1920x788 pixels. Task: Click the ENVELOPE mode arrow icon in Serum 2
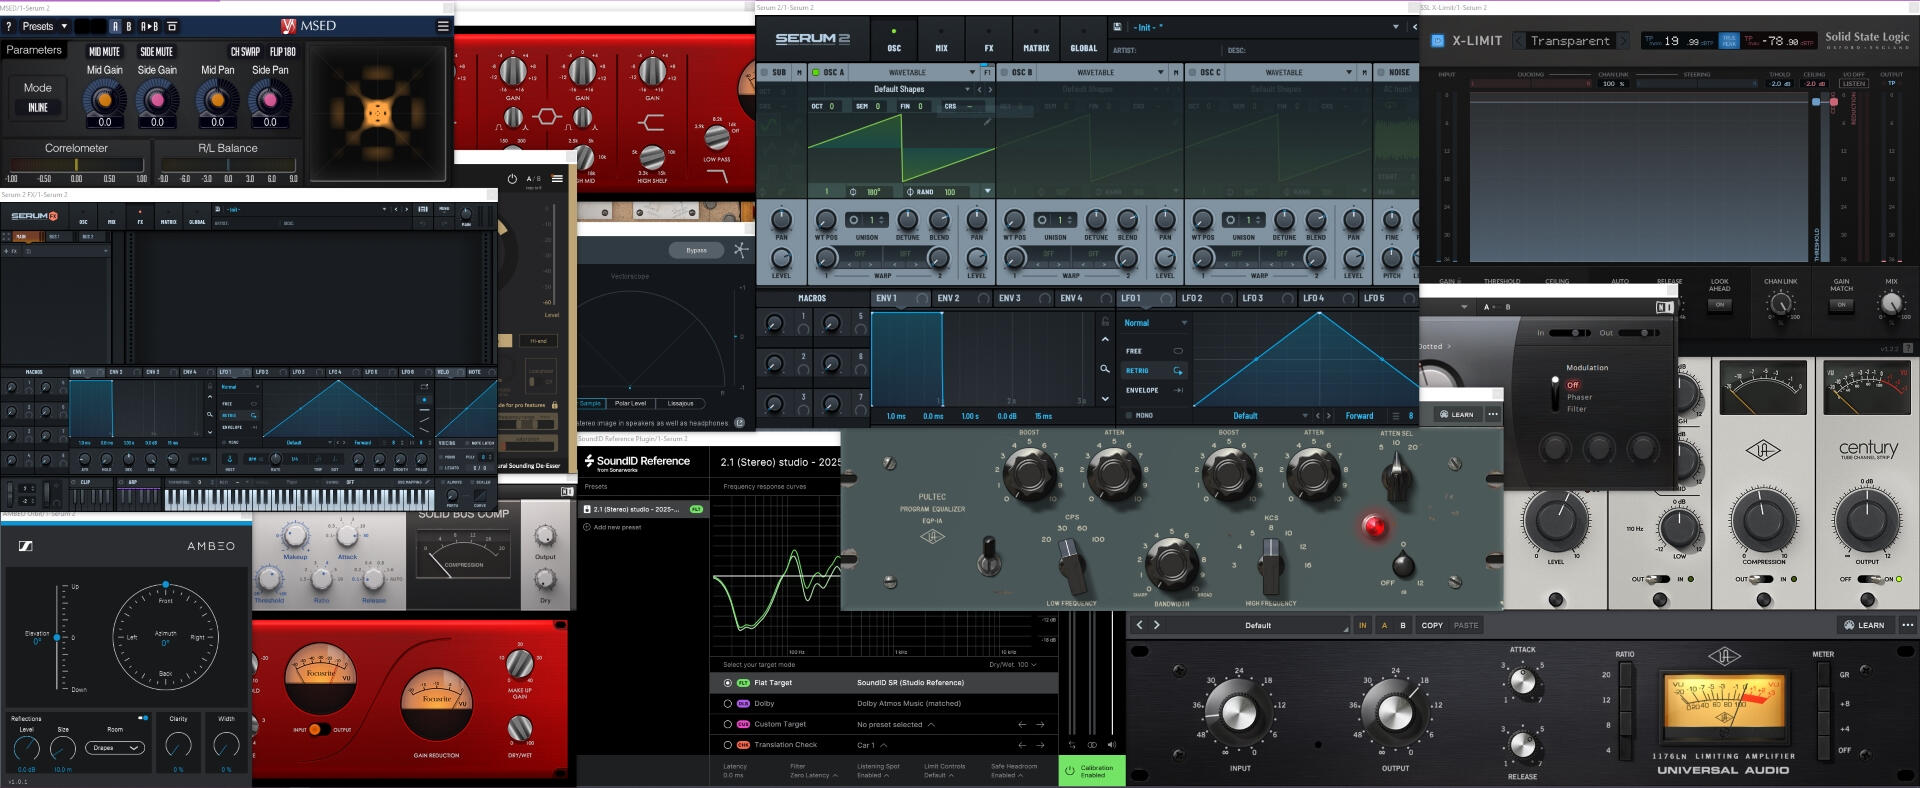tap(1178, 390)
